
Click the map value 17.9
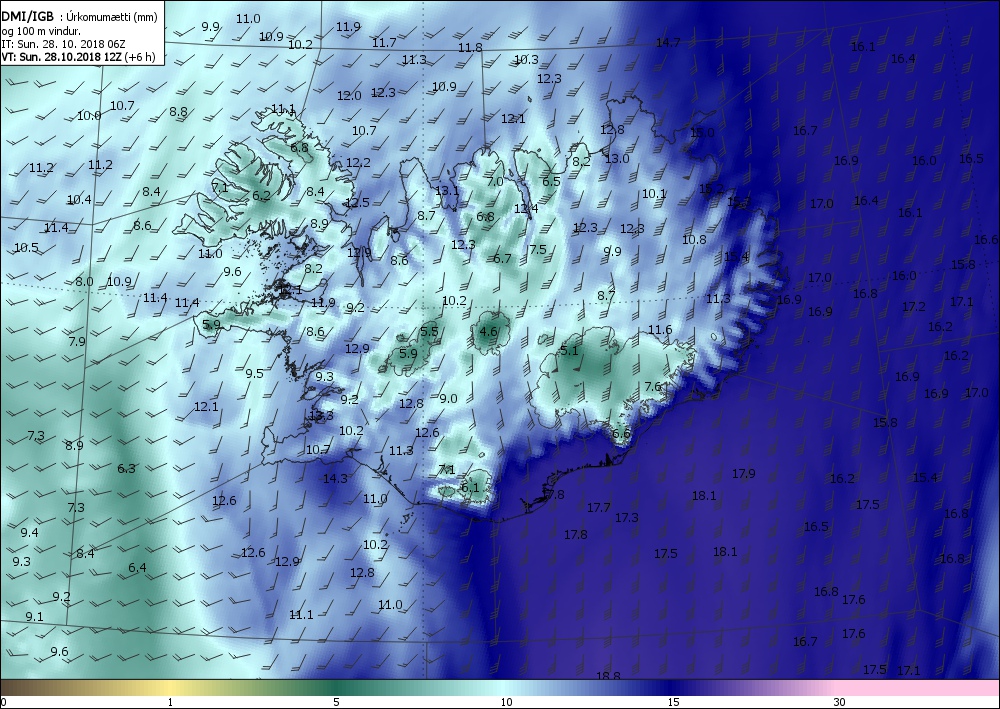click(744, 474)
